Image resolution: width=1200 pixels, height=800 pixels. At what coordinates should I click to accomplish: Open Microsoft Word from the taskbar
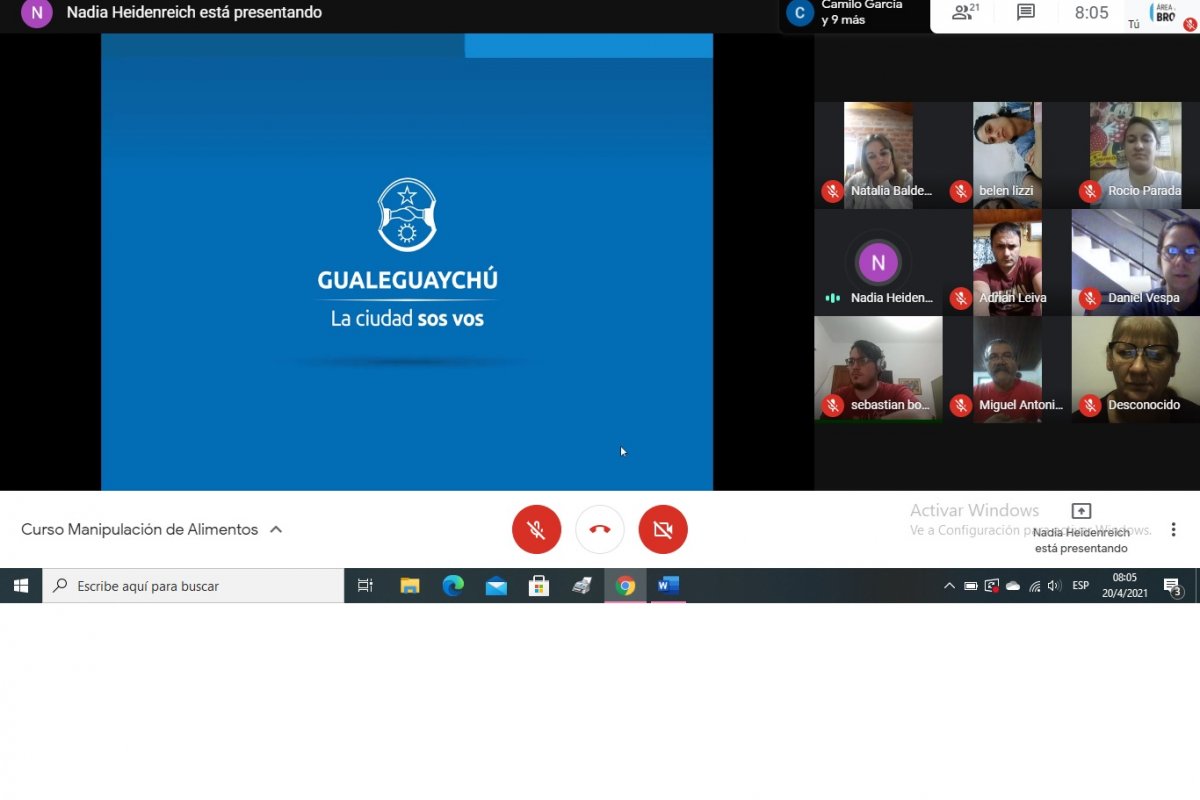coord(668,586)
